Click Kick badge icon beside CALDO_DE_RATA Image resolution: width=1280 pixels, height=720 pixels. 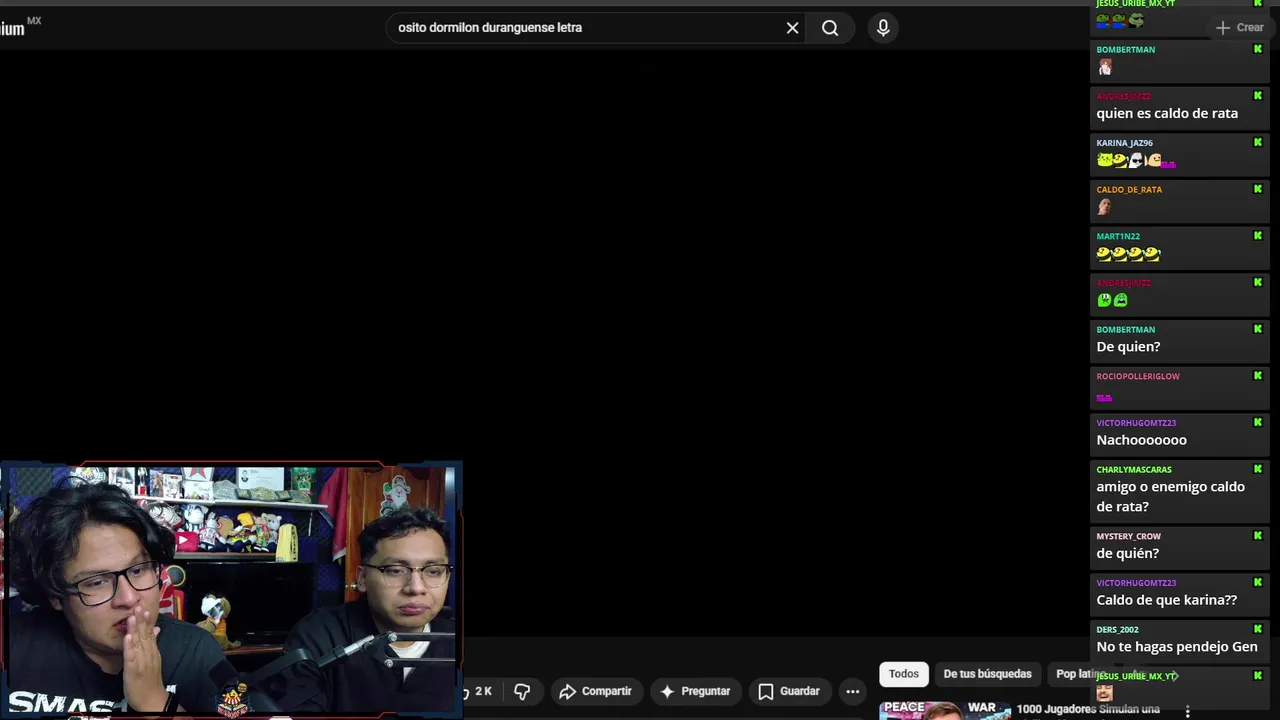tap(1258, 189)
